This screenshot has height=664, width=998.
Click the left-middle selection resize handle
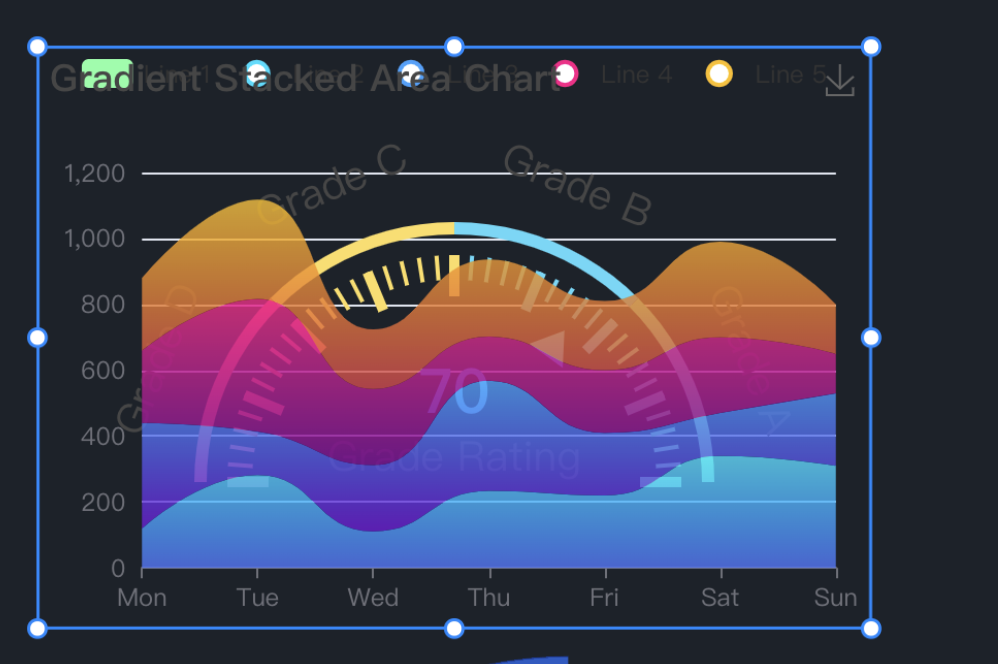pos(37,338)
